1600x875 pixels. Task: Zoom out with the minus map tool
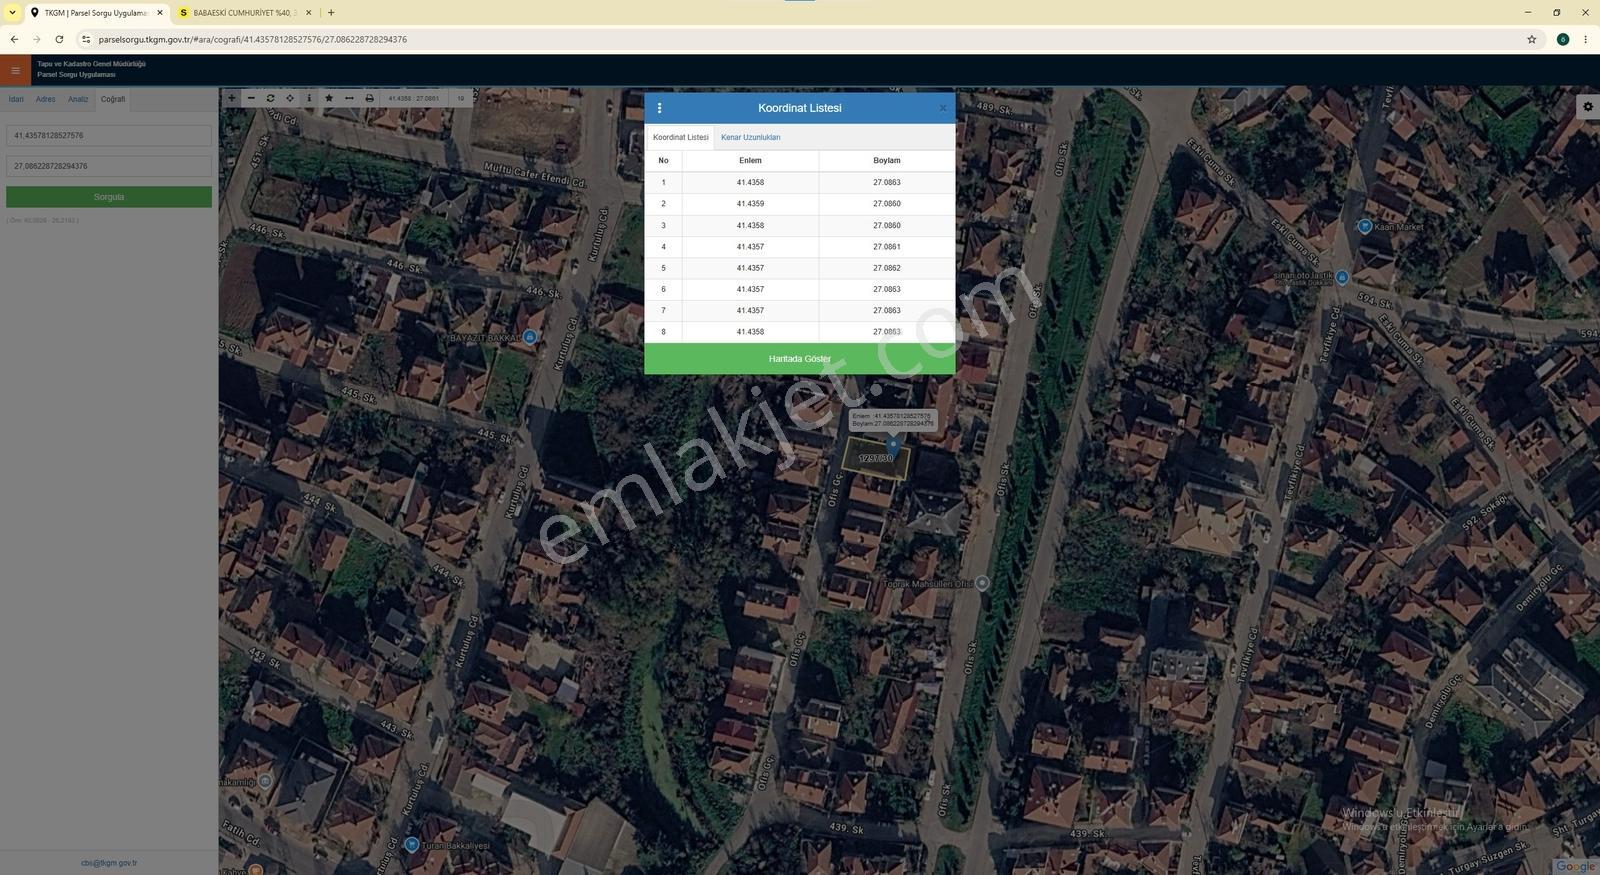point(251,98)
